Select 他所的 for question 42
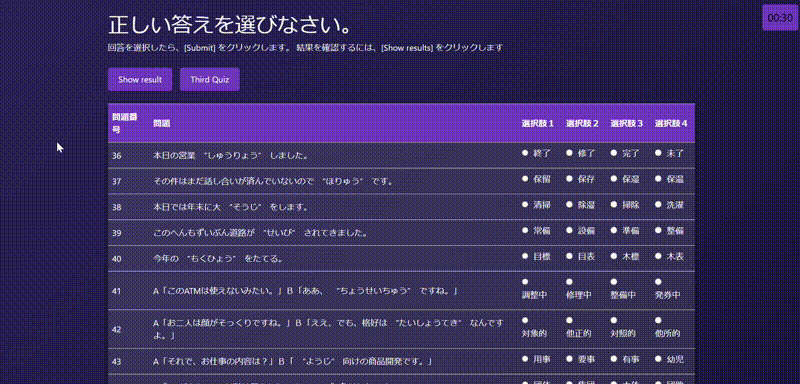 pyautogui.click(x=658, y=320)
